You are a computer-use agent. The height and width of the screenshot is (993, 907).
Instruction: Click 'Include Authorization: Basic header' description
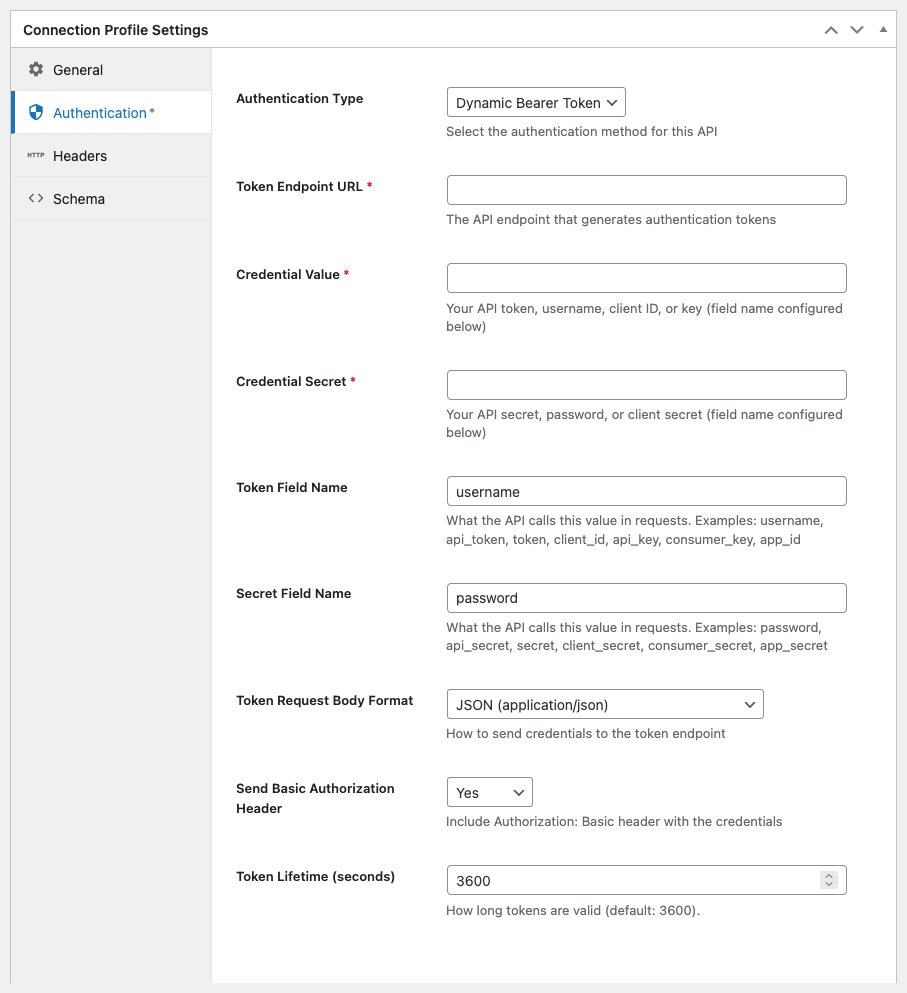614,821
